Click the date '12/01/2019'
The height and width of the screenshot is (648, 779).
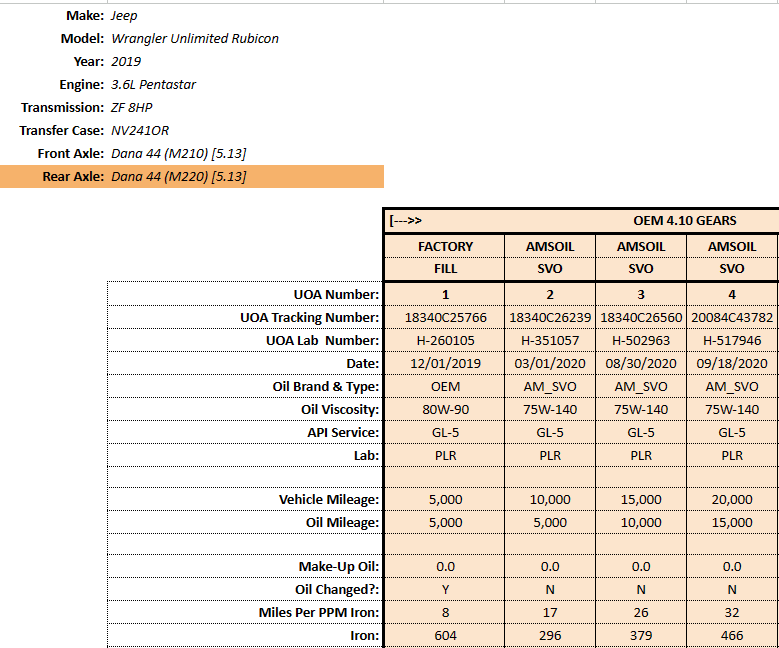coord(445,363)
